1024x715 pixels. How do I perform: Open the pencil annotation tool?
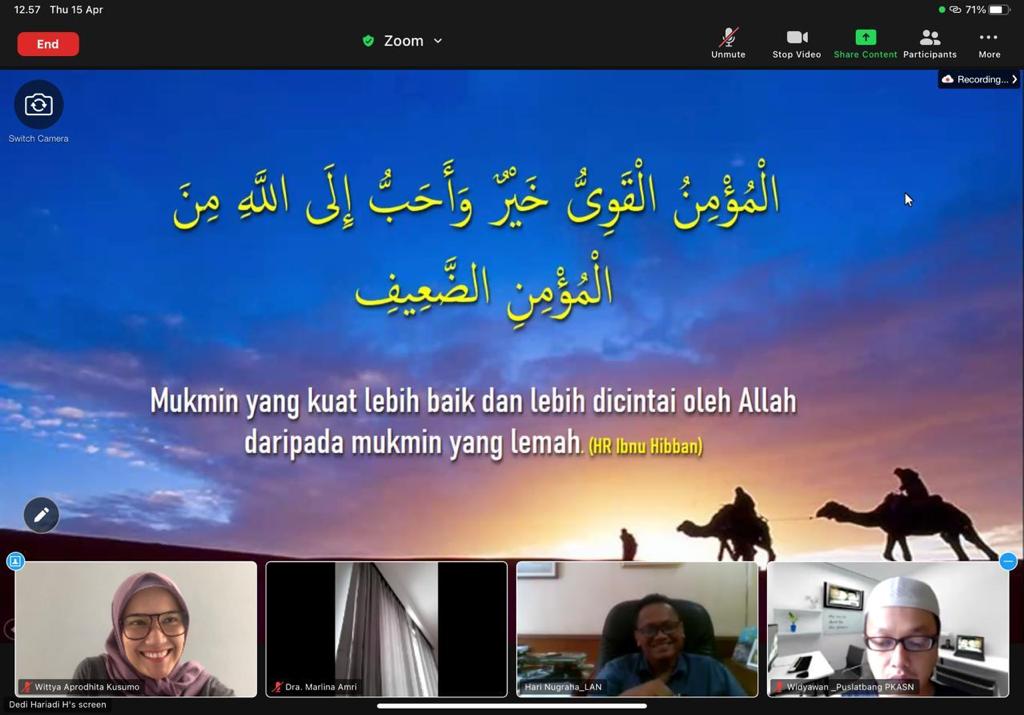41,515
